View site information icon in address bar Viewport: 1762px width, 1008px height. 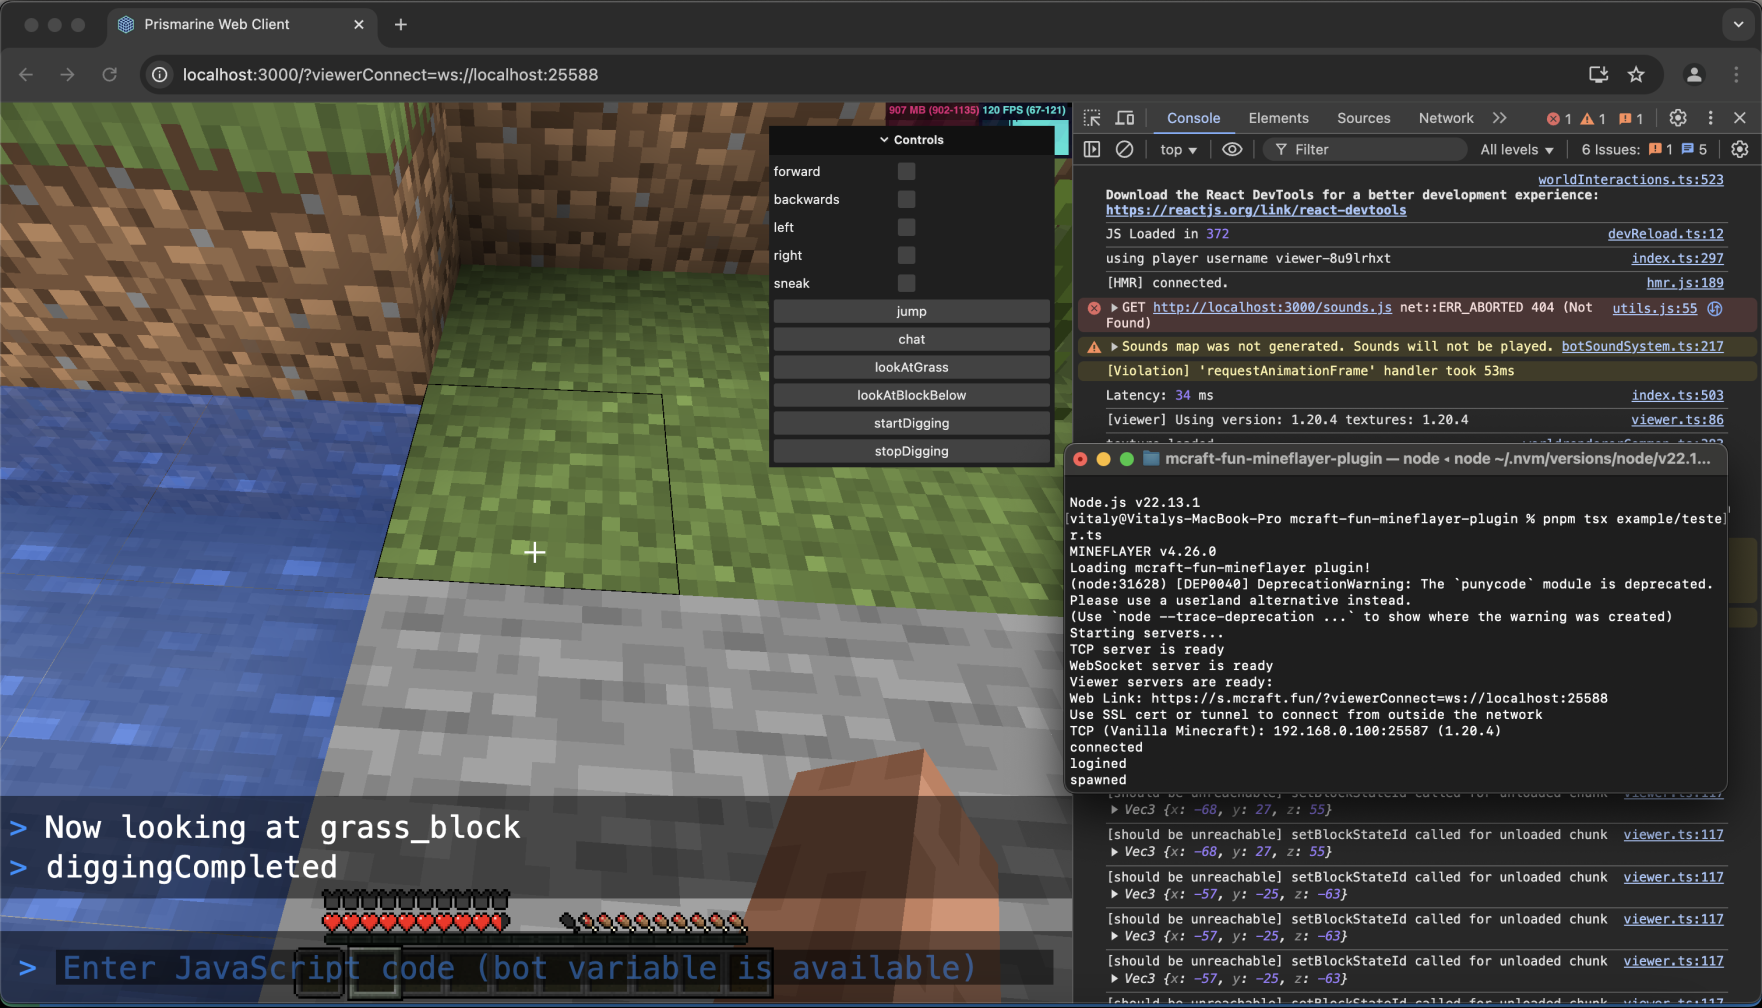(x=159, y=75)
